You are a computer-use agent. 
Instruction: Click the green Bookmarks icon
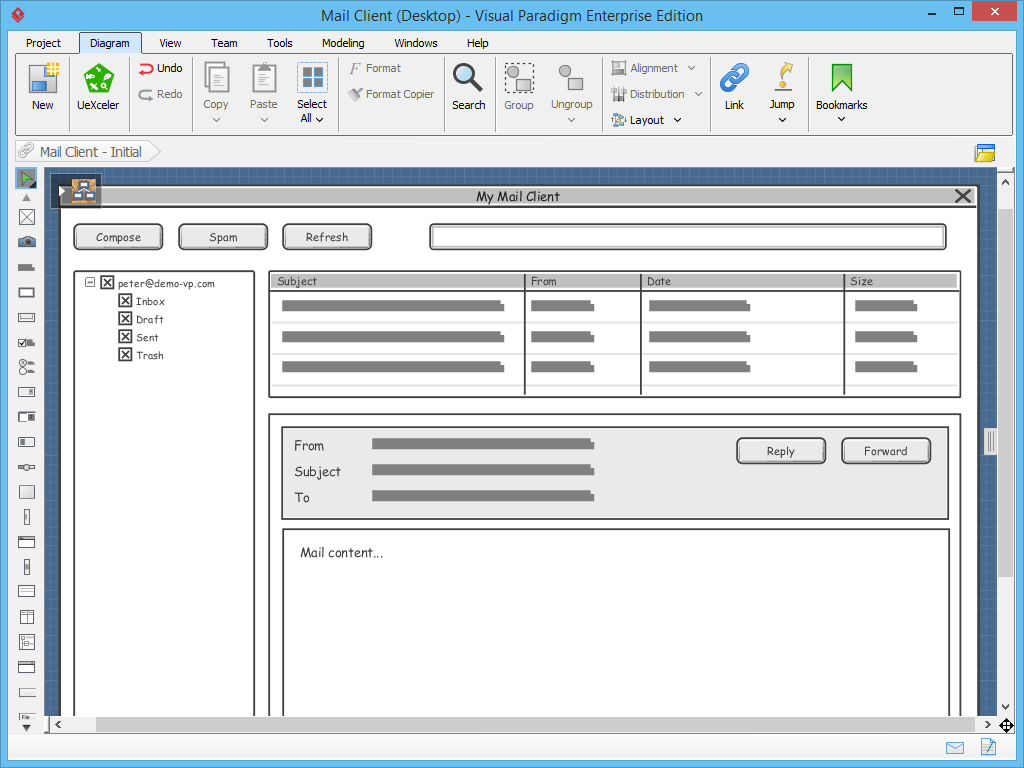pos(842,78)
